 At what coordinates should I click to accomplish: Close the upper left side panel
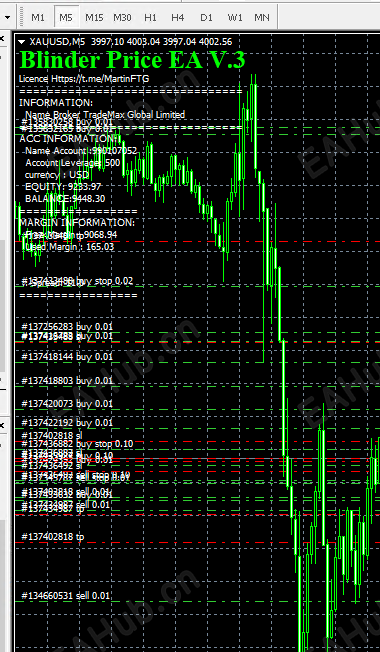(2, 39)
